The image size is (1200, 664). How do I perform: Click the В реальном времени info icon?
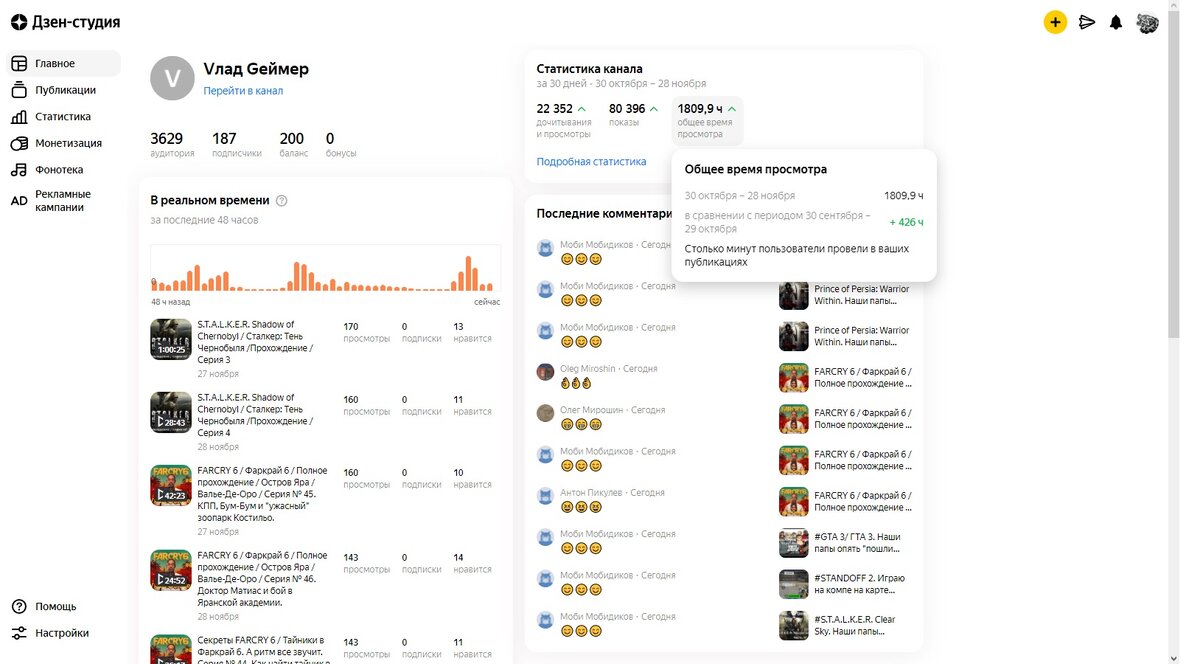click(x=281, y=200)
